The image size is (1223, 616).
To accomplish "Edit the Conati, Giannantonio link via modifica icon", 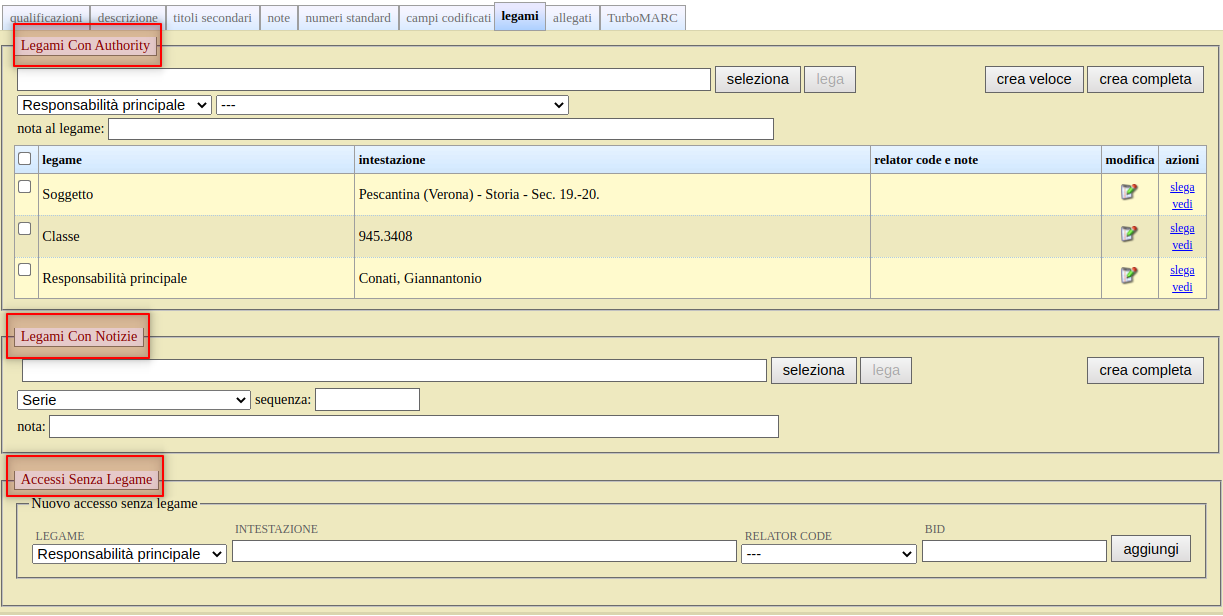I will [1129, 275].
